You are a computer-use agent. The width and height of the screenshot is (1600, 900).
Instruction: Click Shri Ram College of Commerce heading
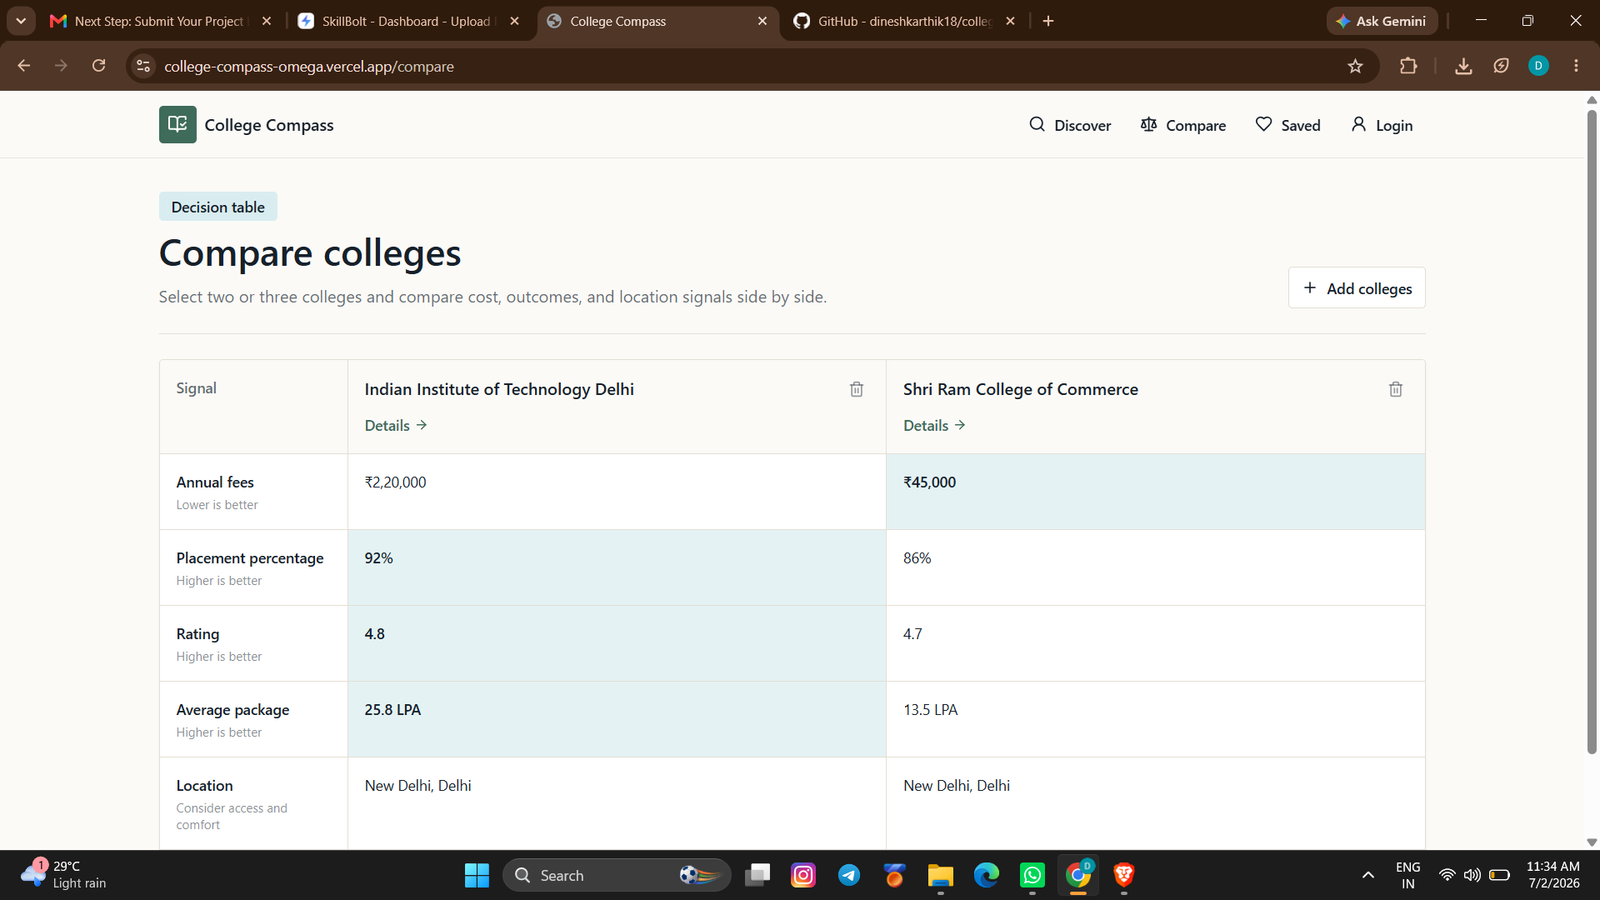pyautogui.click(x=1020, y=389)
